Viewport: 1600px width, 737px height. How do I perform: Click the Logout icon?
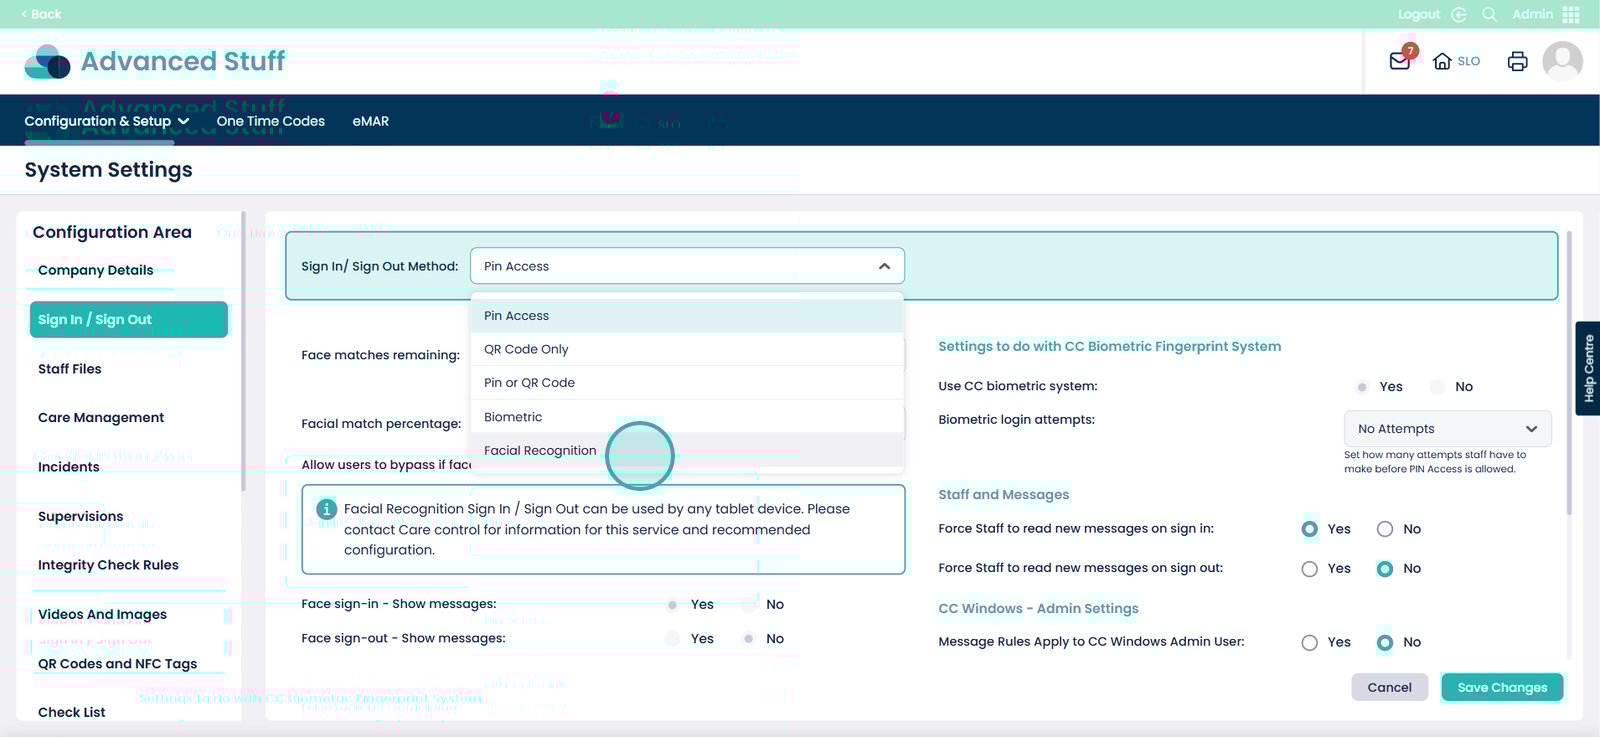1458,14
